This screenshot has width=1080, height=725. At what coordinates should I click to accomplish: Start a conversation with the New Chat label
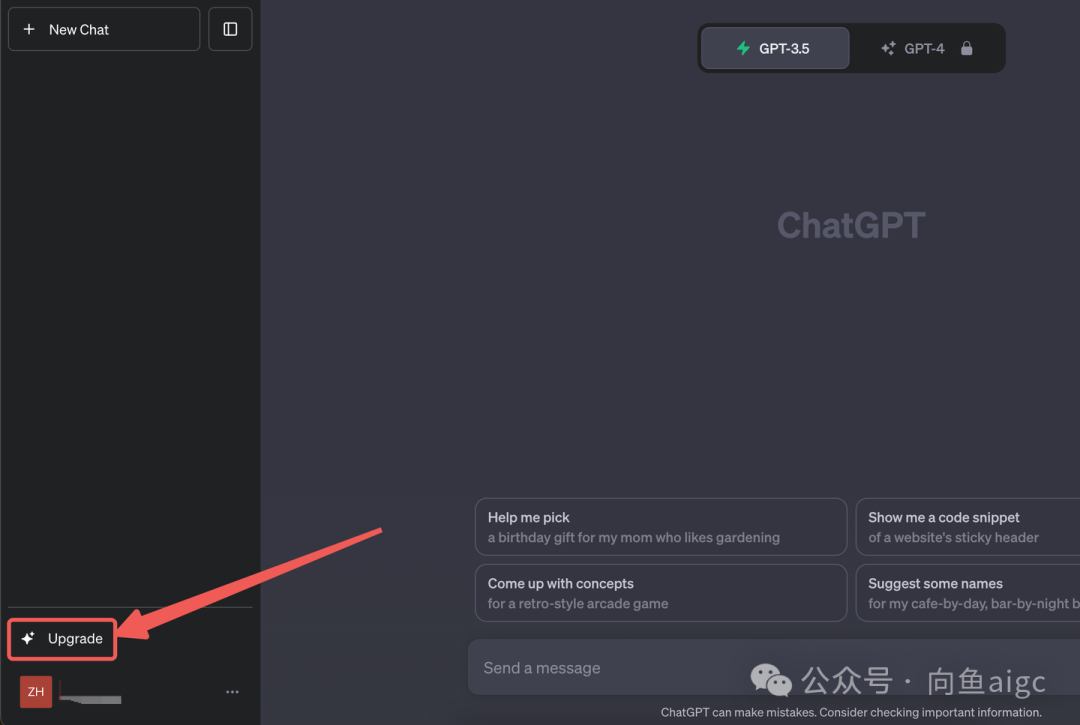tap(79, 30)
